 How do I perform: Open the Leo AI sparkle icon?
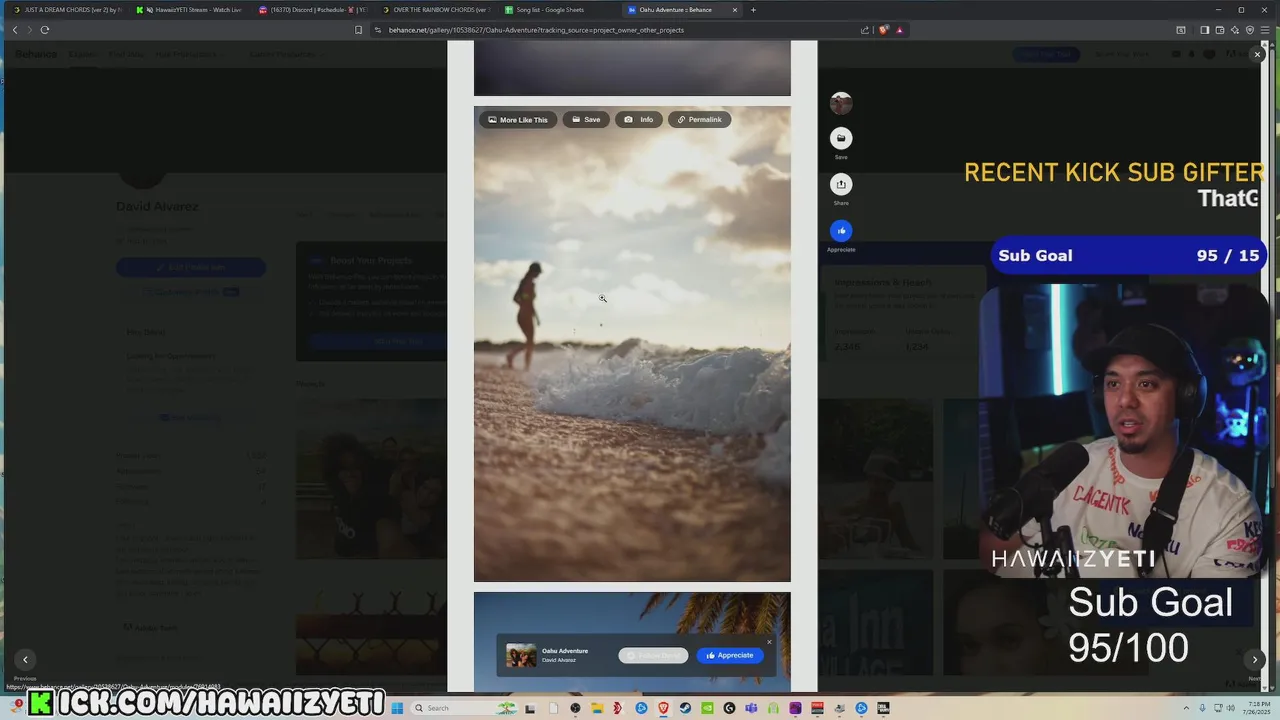tap(1235, 30)
